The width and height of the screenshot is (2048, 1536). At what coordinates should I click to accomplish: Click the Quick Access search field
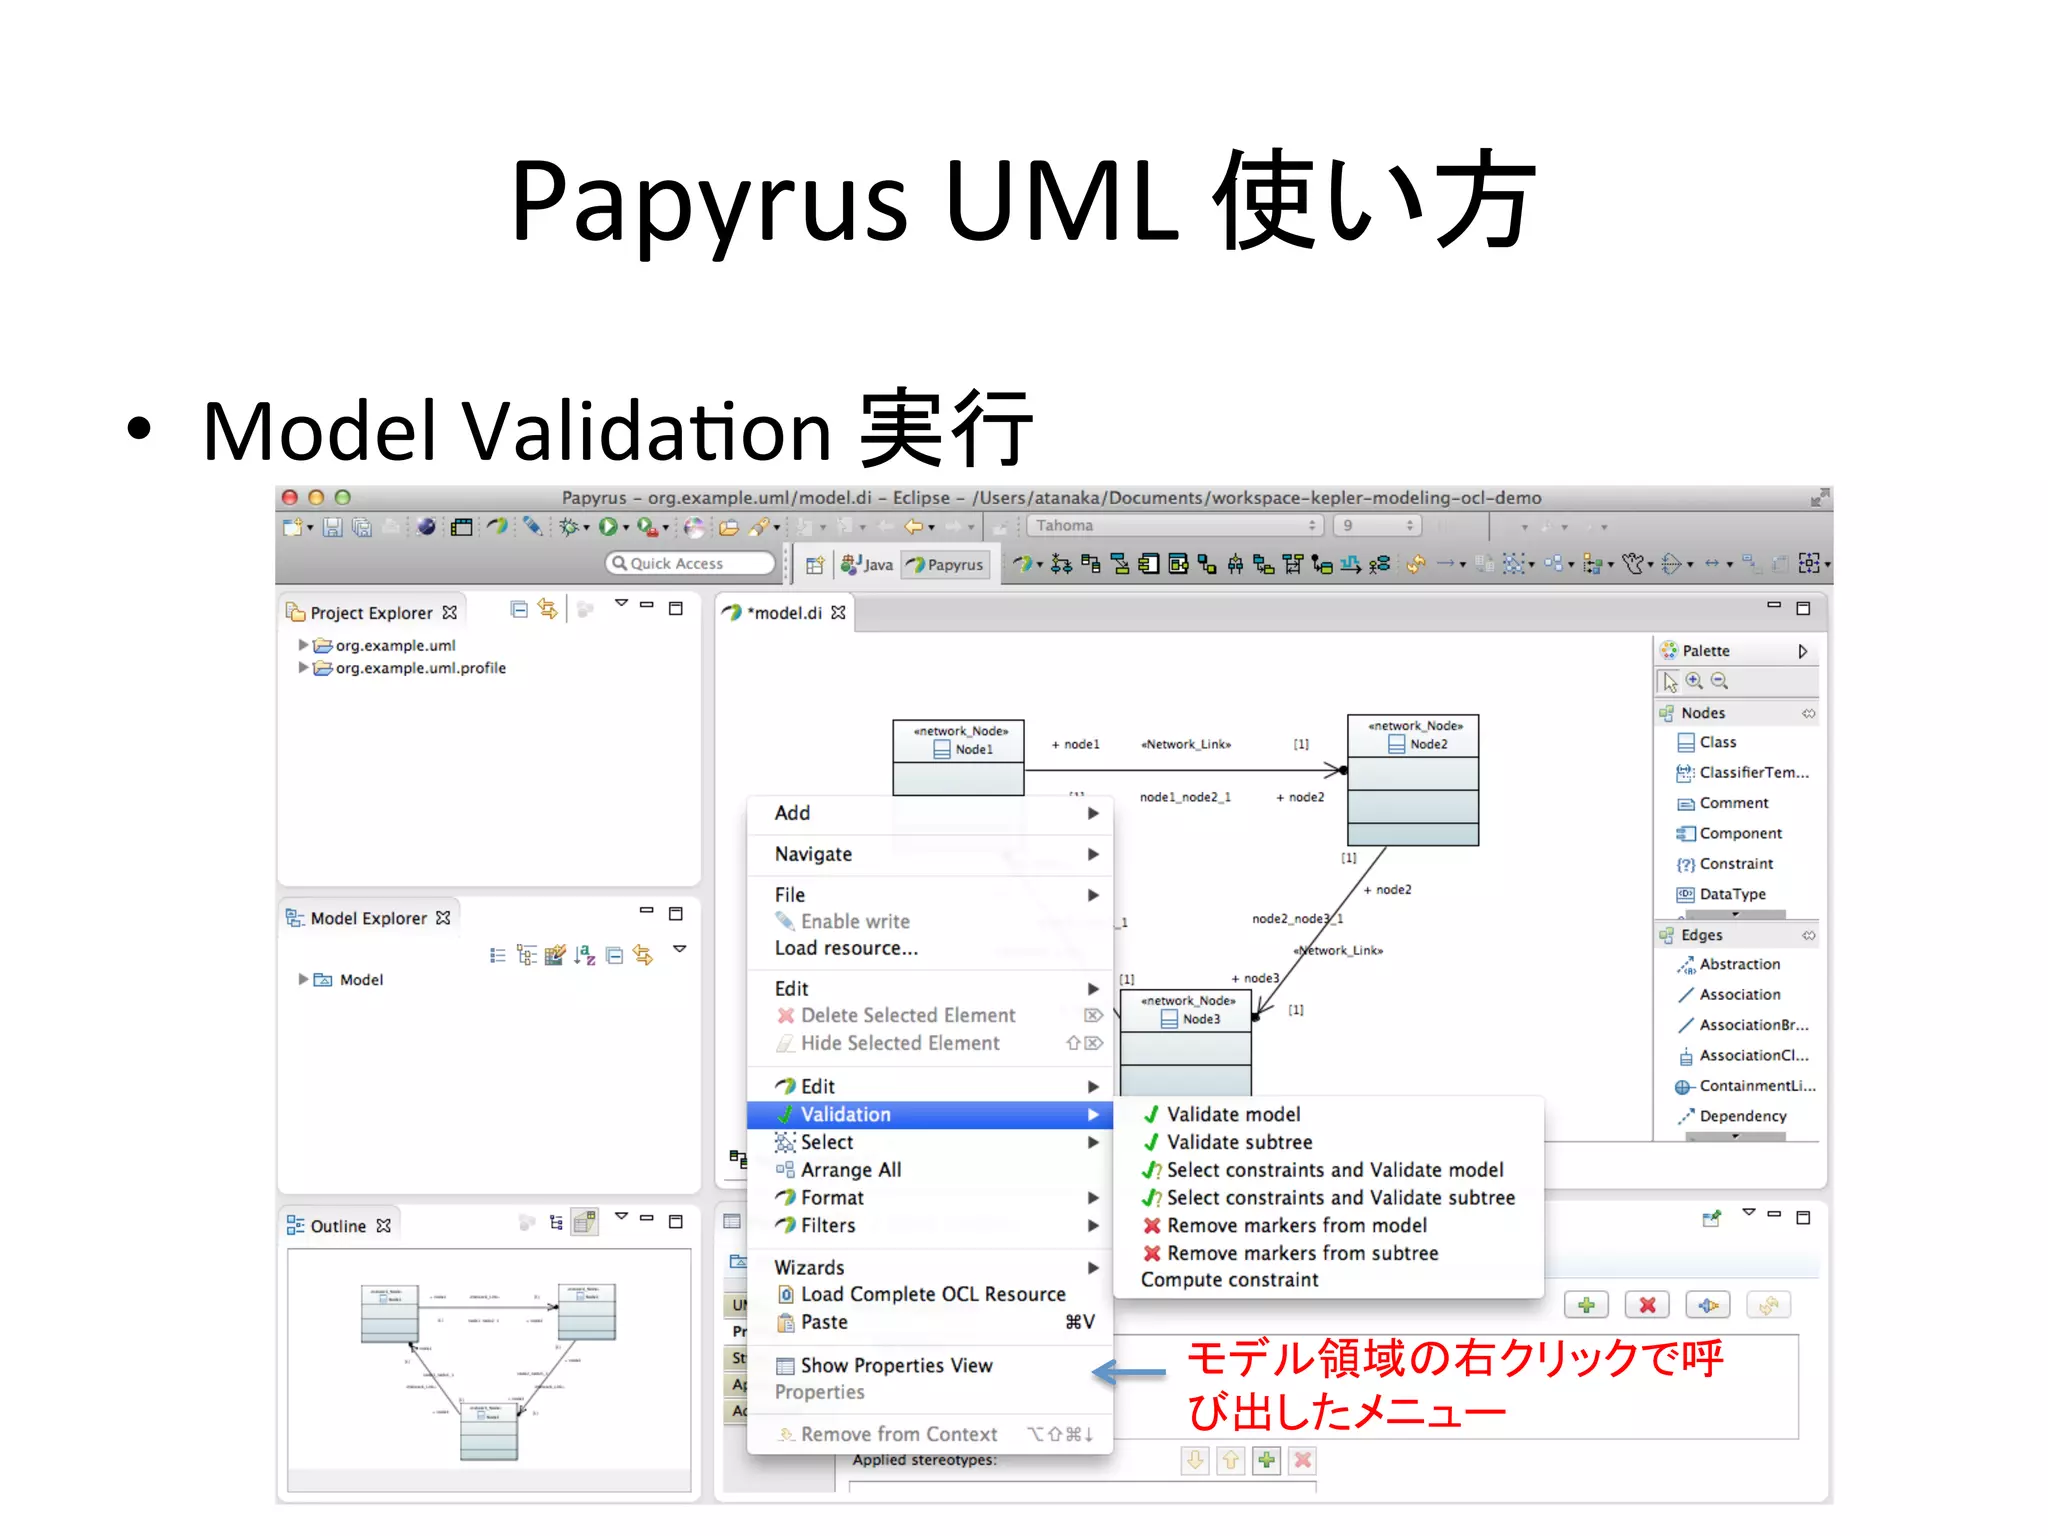[691, 564]
